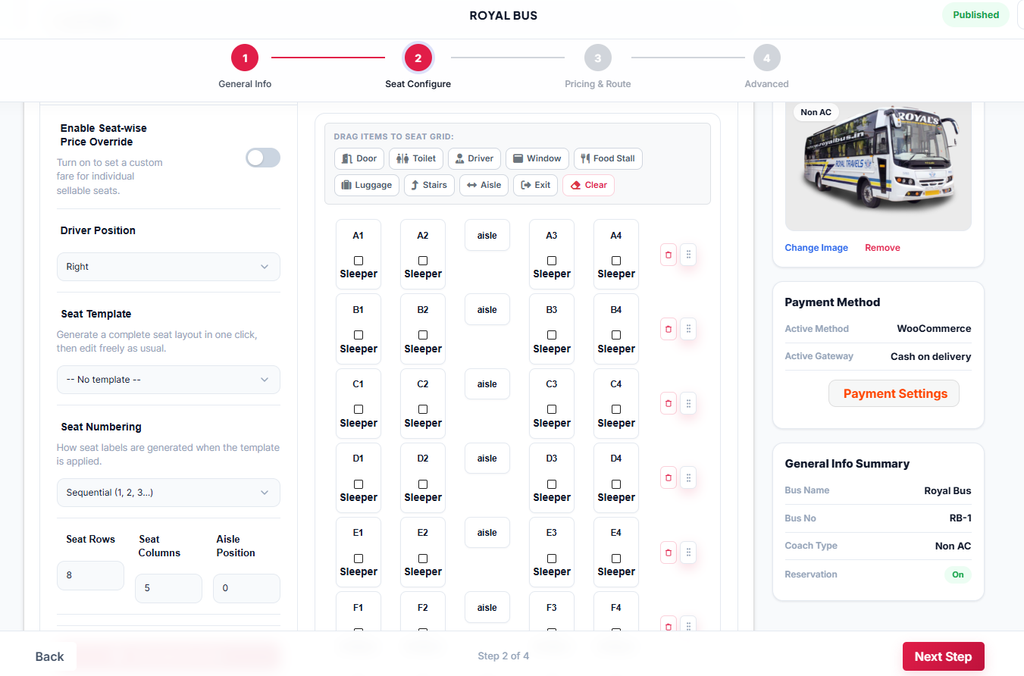The image size is (1024, 676).
Task: Check the Sleeper box on seat D4
Action: (x=616, y=484)
